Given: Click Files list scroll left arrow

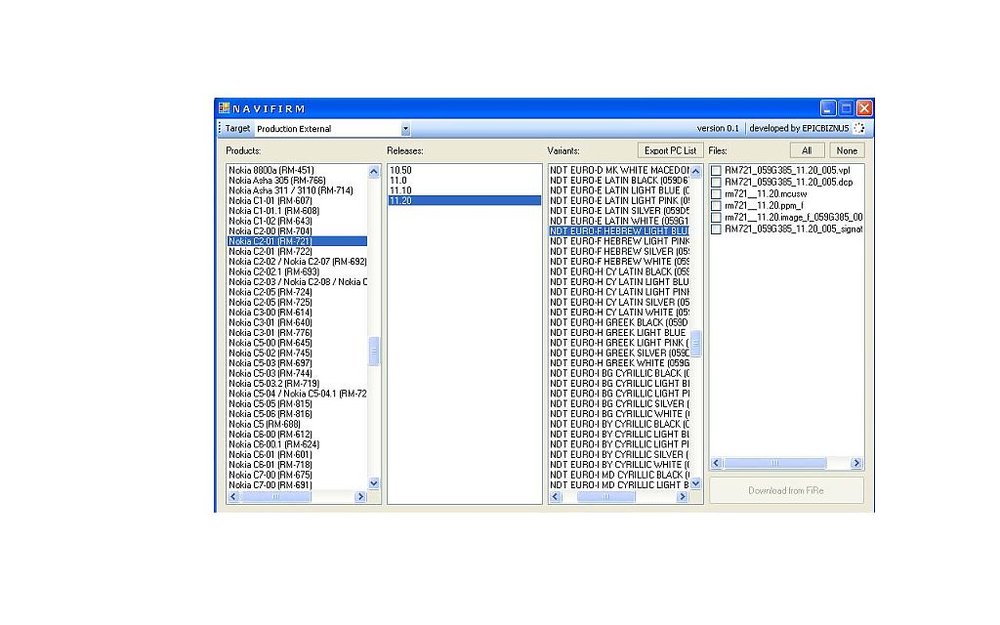Looking at the screenshot, I should click(x=716, y=463).
